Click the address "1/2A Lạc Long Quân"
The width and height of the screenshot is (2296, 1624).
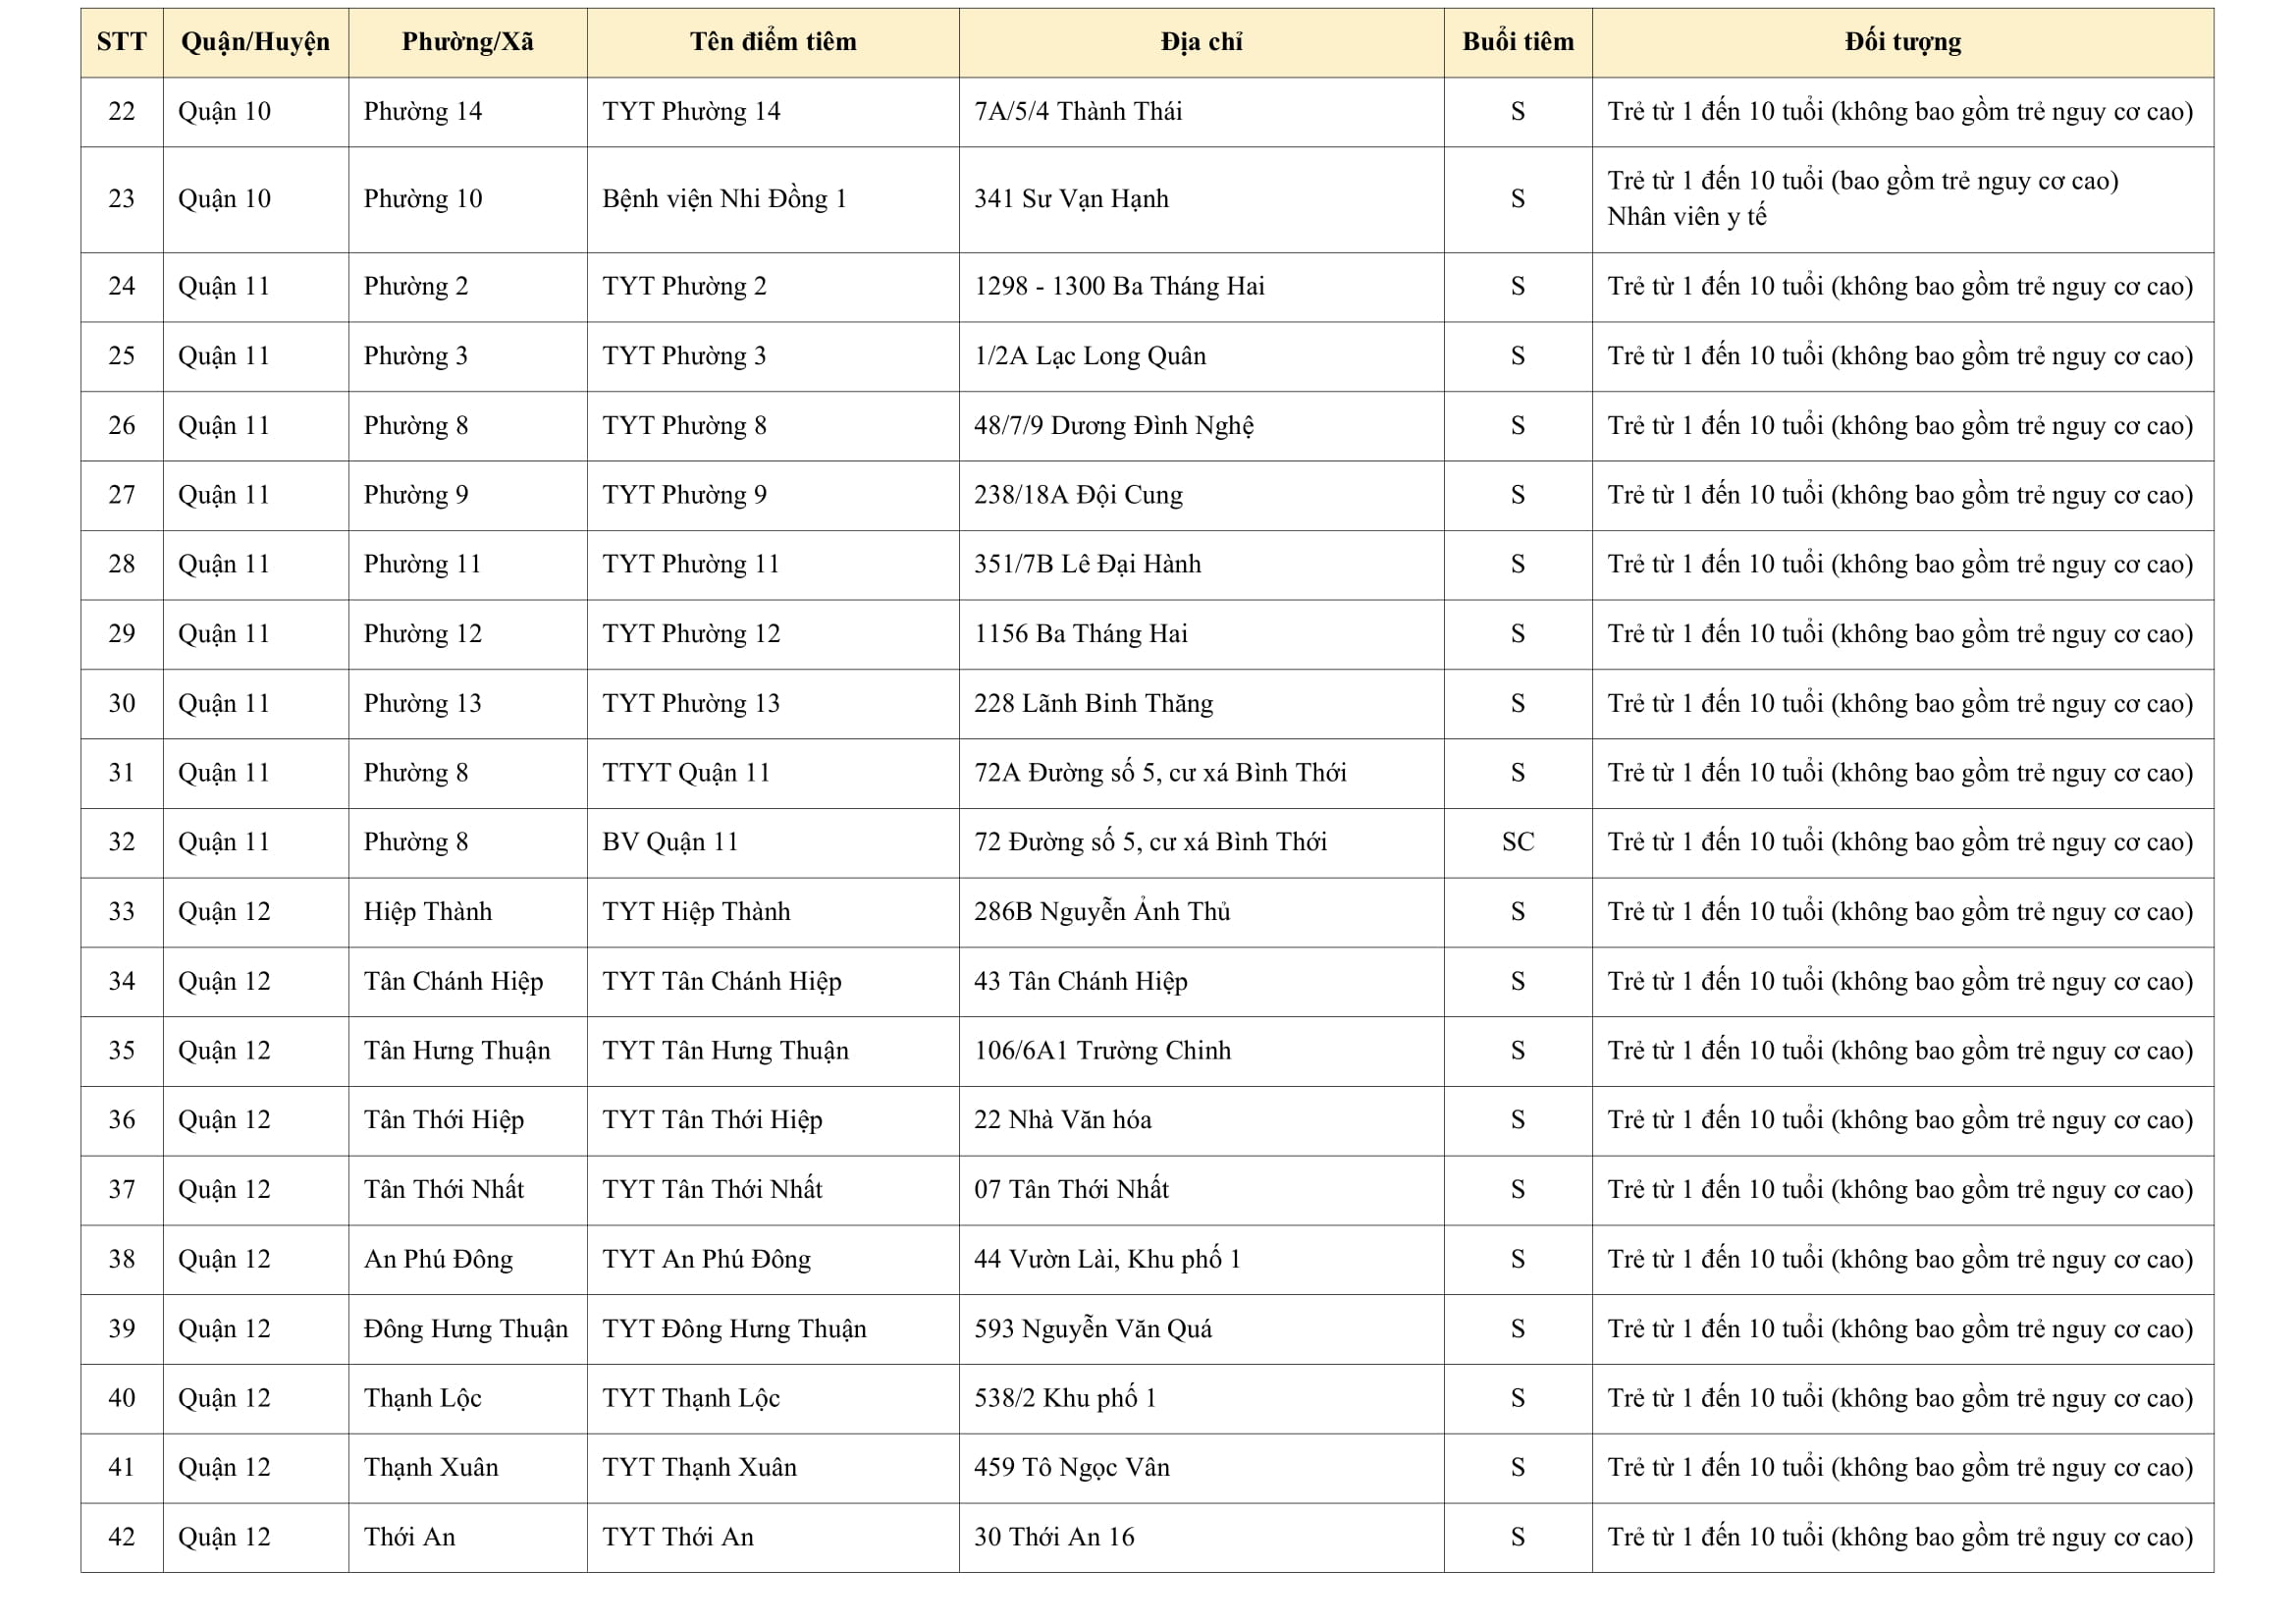pos(1090,356)
